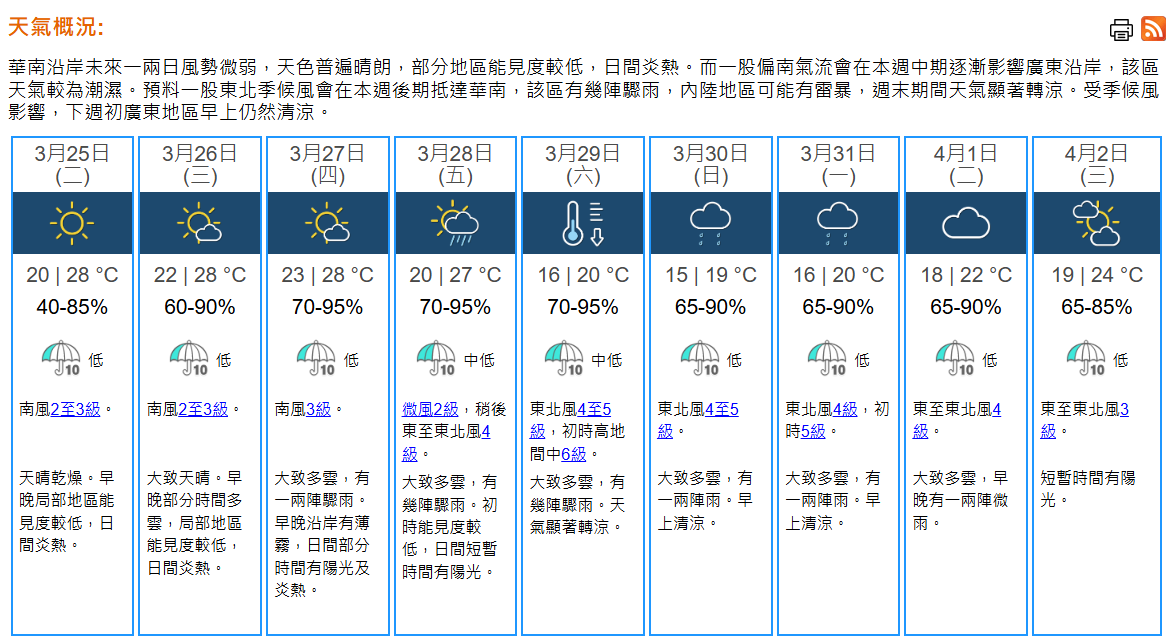
Task: Click the umbrella rain probability icon for 3月25日
Action: pyautogui.click(x=61, y=359)
